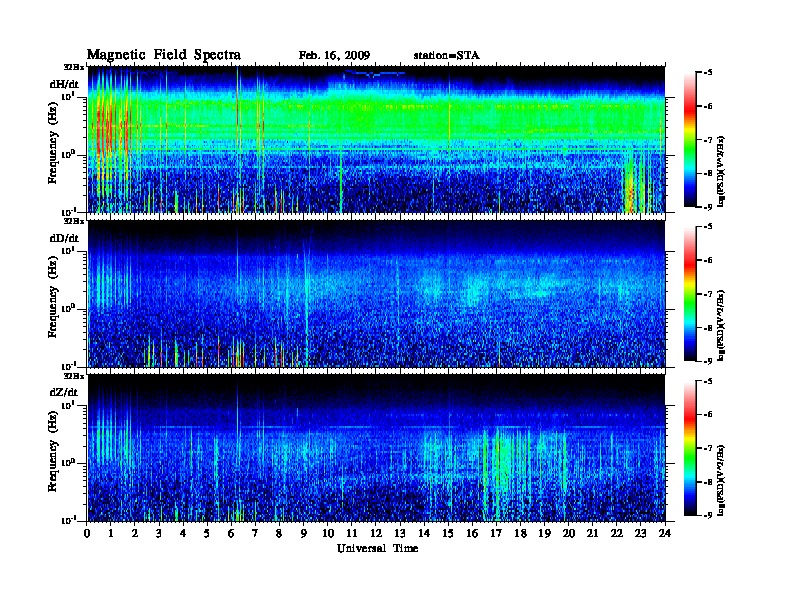The width and height of the screenshot is (792, 612).
Task: Click the "Universal Time" axis title
Action: click(377, 548)
